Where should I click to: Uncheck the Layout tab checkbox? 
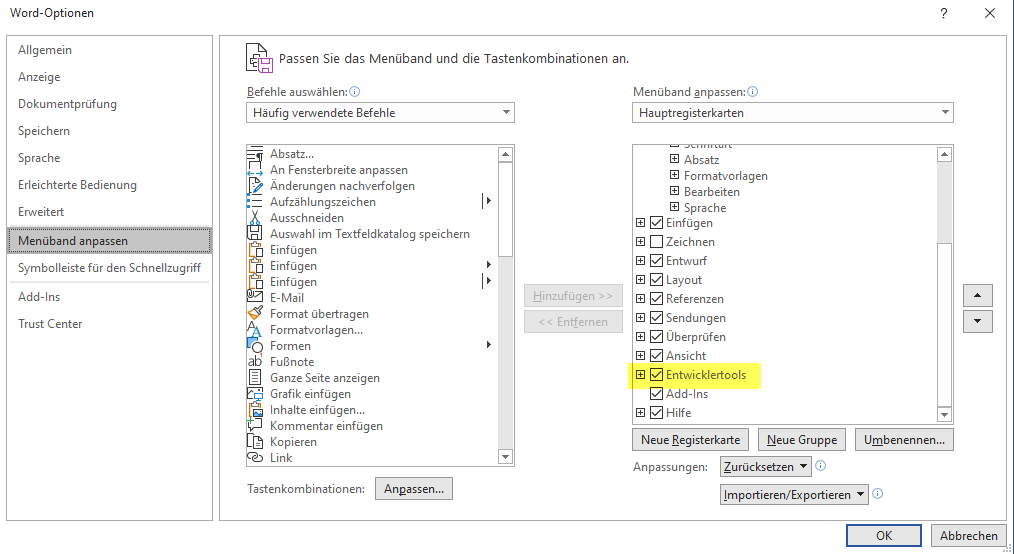pos(656,280)
